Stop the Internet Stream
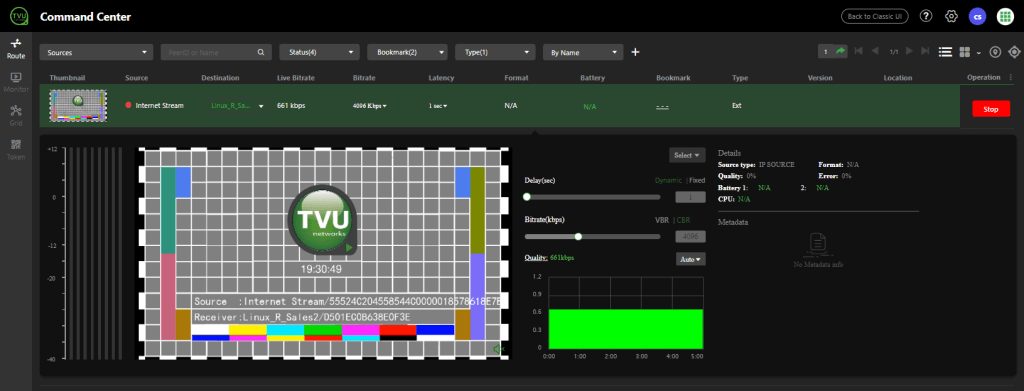Screen dimensions: 1024x391 pos(991,109)
